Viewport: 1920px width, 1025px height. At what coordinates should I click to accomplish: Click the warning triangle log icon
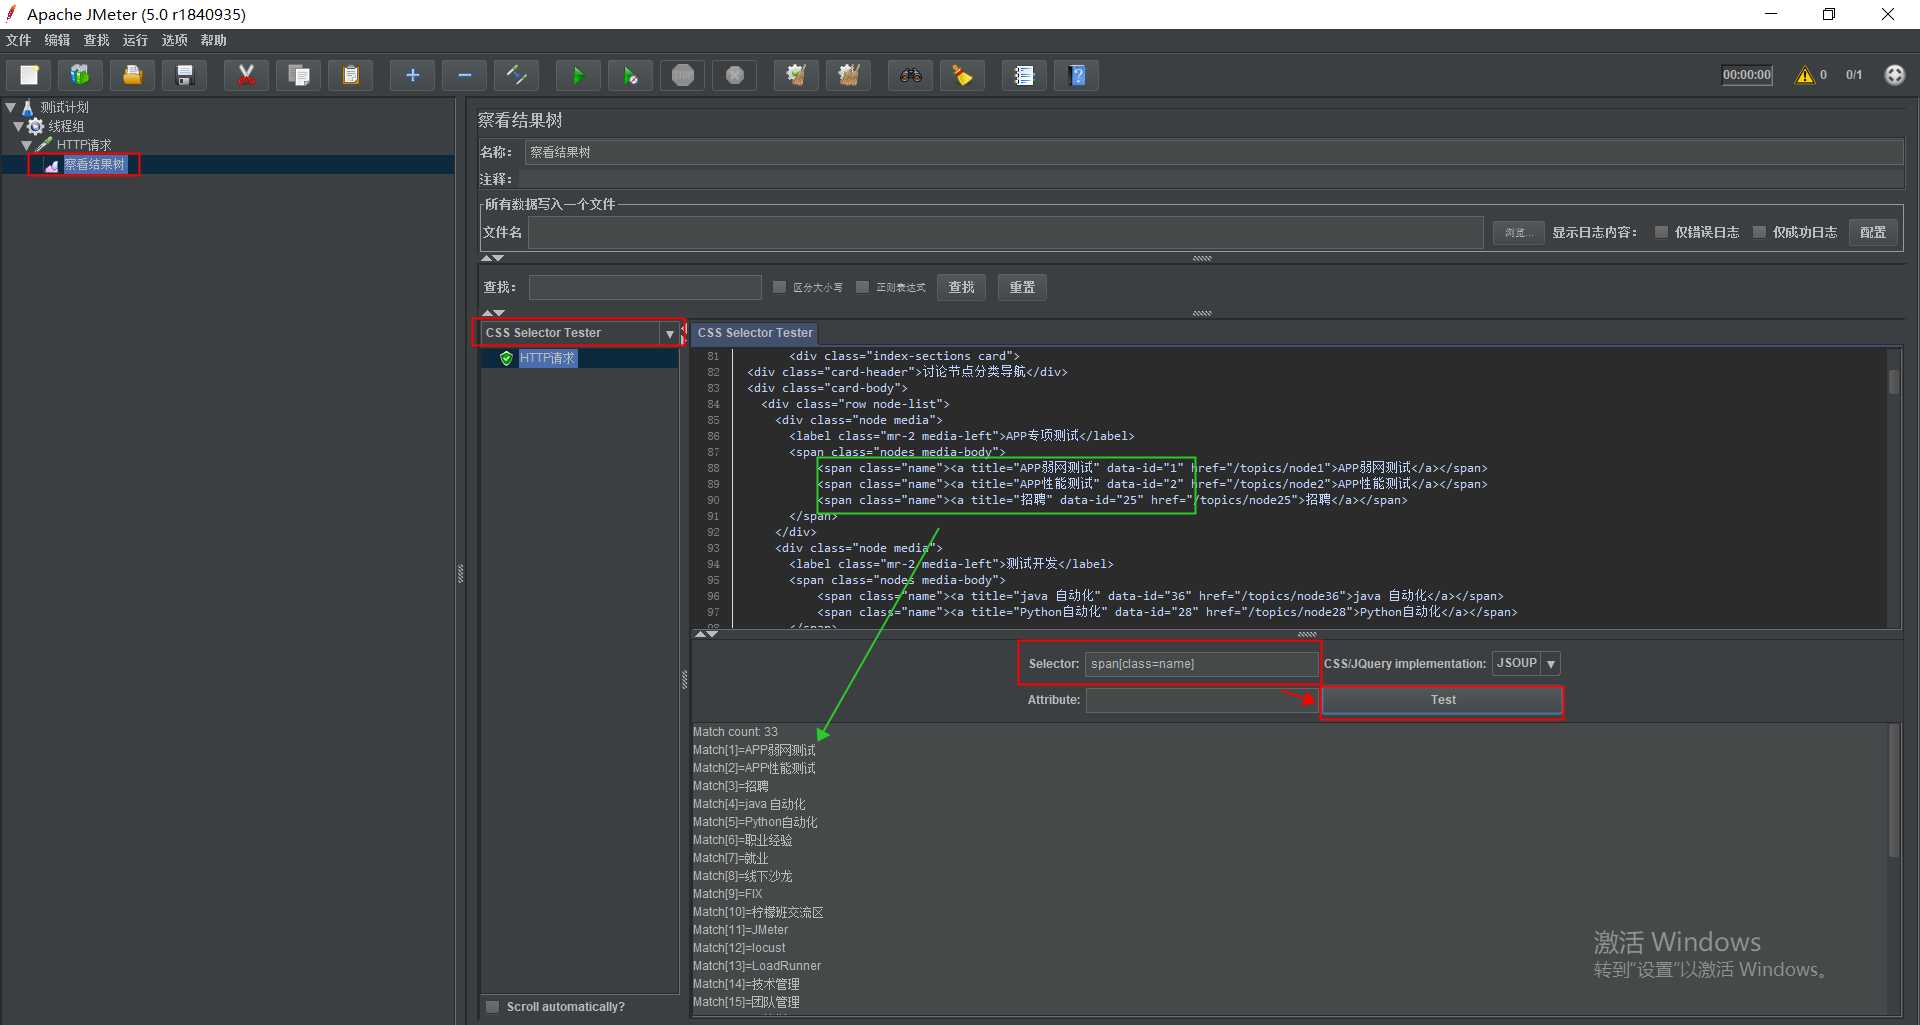pos(1805,75)
